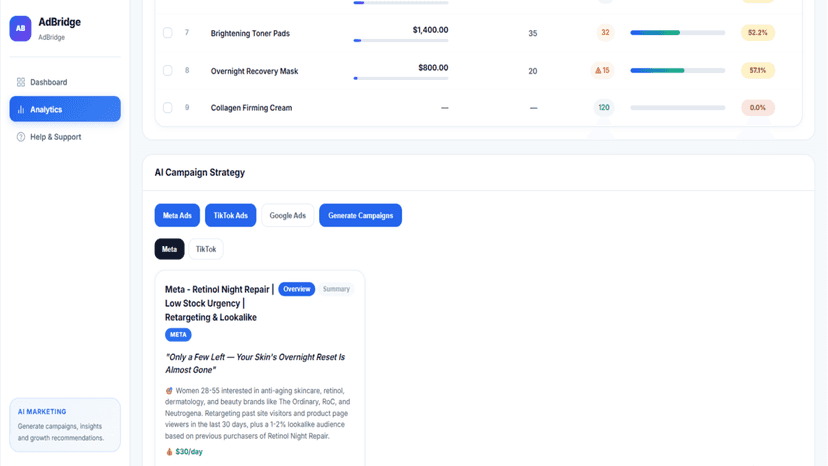Viewport: 828px width, 466px height.
Task: Click the 57.1% margin badge
Action: [x=757, y=70]
